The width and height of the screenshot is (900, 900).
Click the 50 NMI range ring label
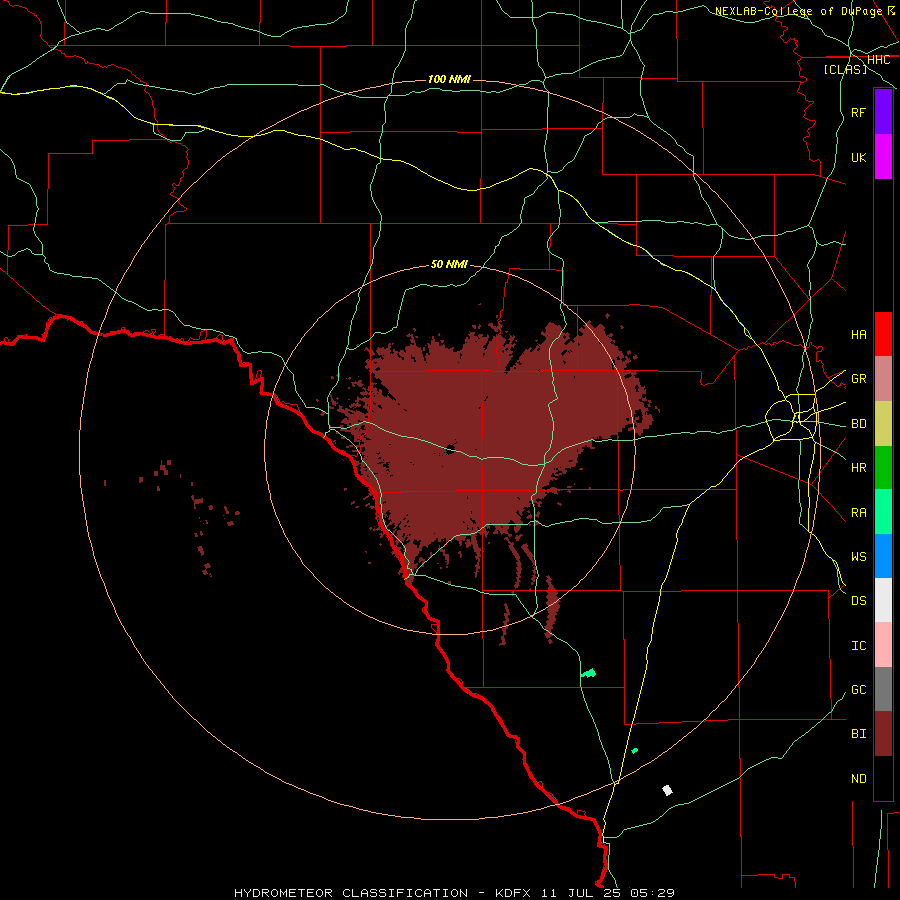point(449,264)
